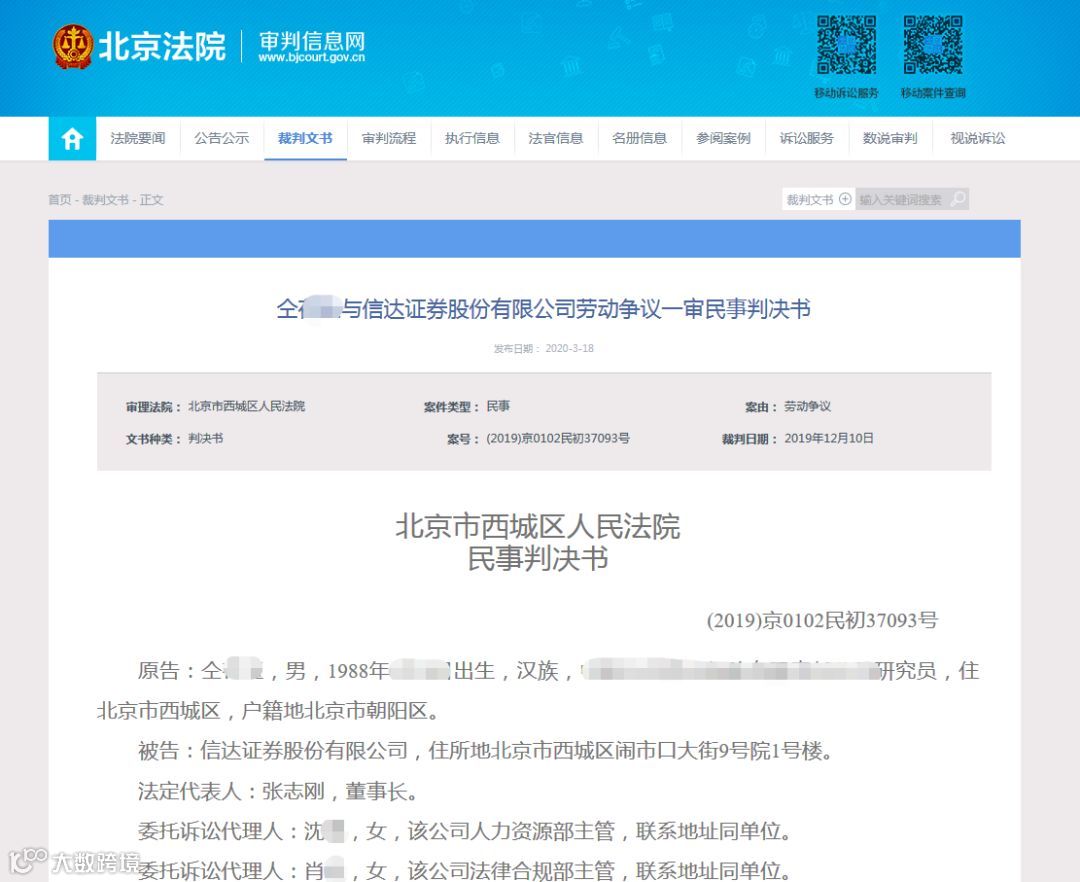Click the Beijing Court emblem logo

tap(72, 47)
